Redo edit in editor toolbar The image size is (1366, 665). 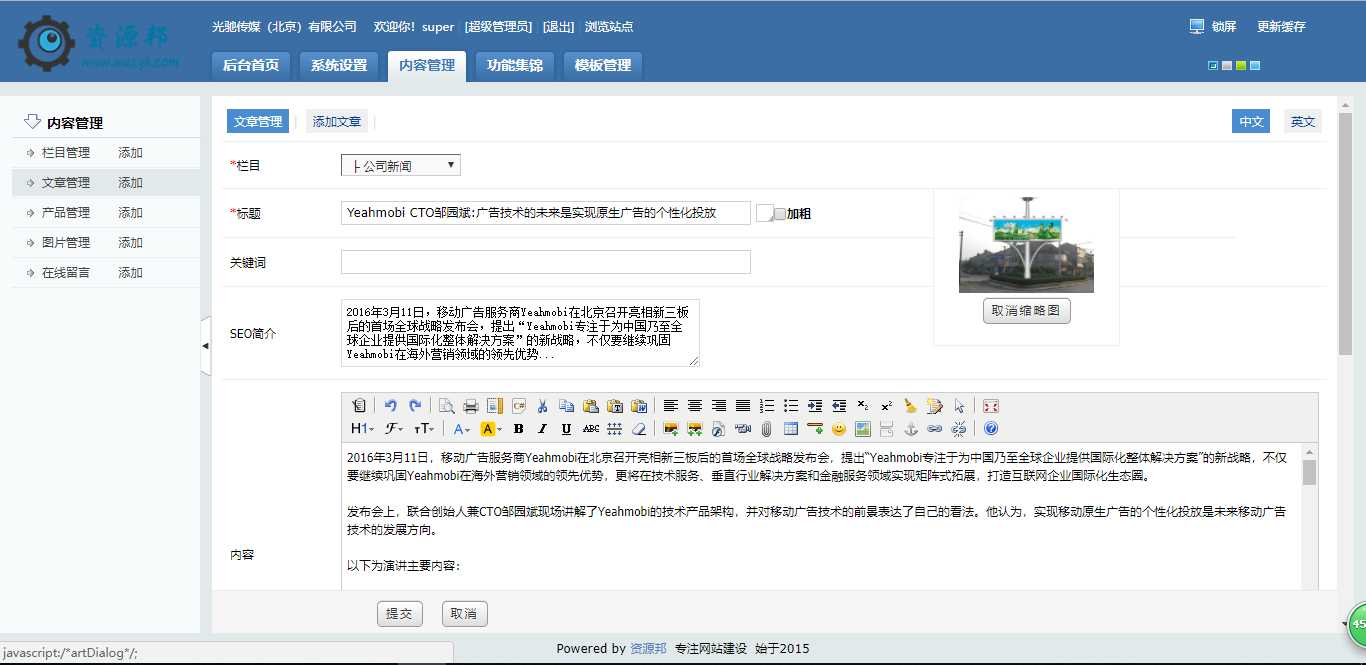pyautogui.click(x=415, y=406)
